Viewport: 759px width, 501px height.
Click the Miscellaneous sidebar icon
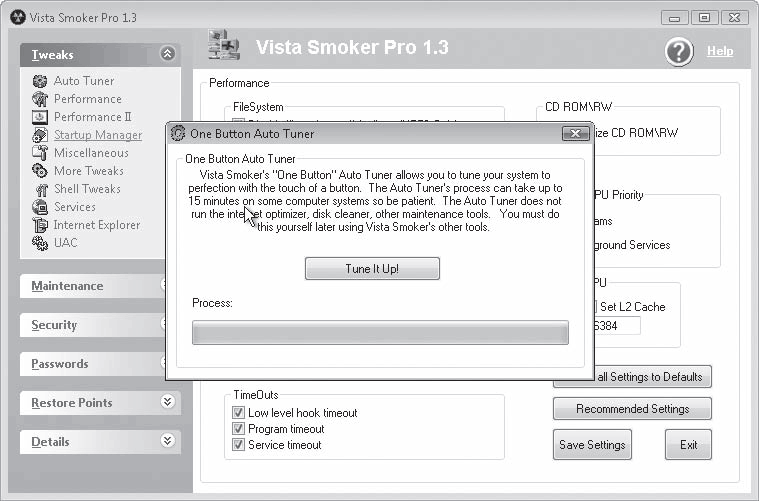(x=40, y=153)
